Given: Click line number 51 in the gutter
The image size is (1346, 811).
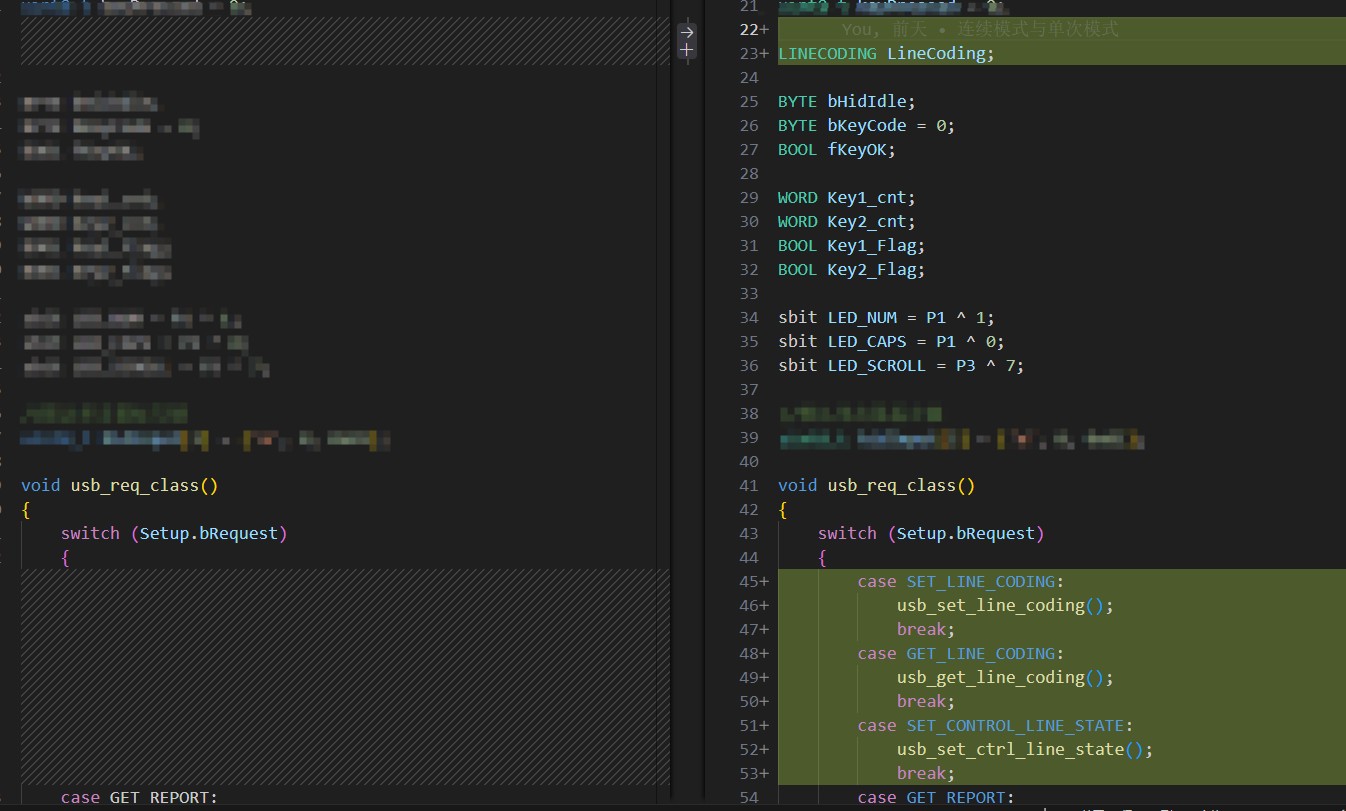Looking at the screenshot, I should point(750,726).
